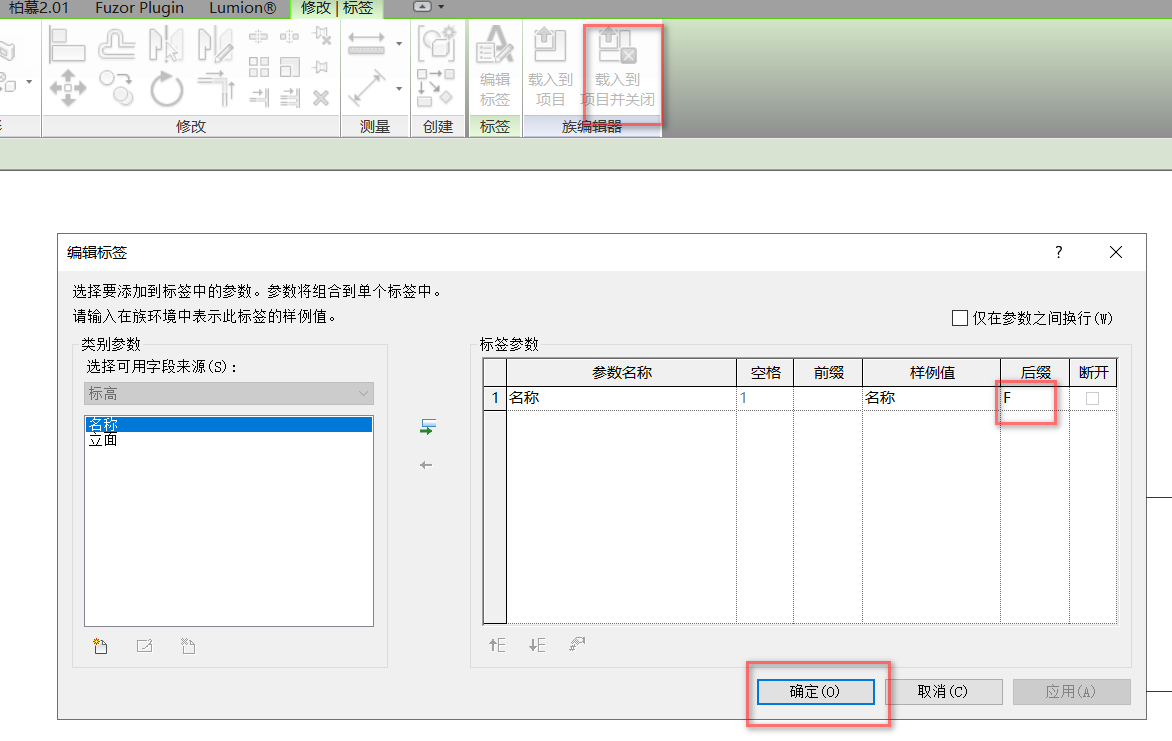Expand the Aligned Dimension dropdown arrow
The image size is (1172, 741).
[x=399, y=88]
